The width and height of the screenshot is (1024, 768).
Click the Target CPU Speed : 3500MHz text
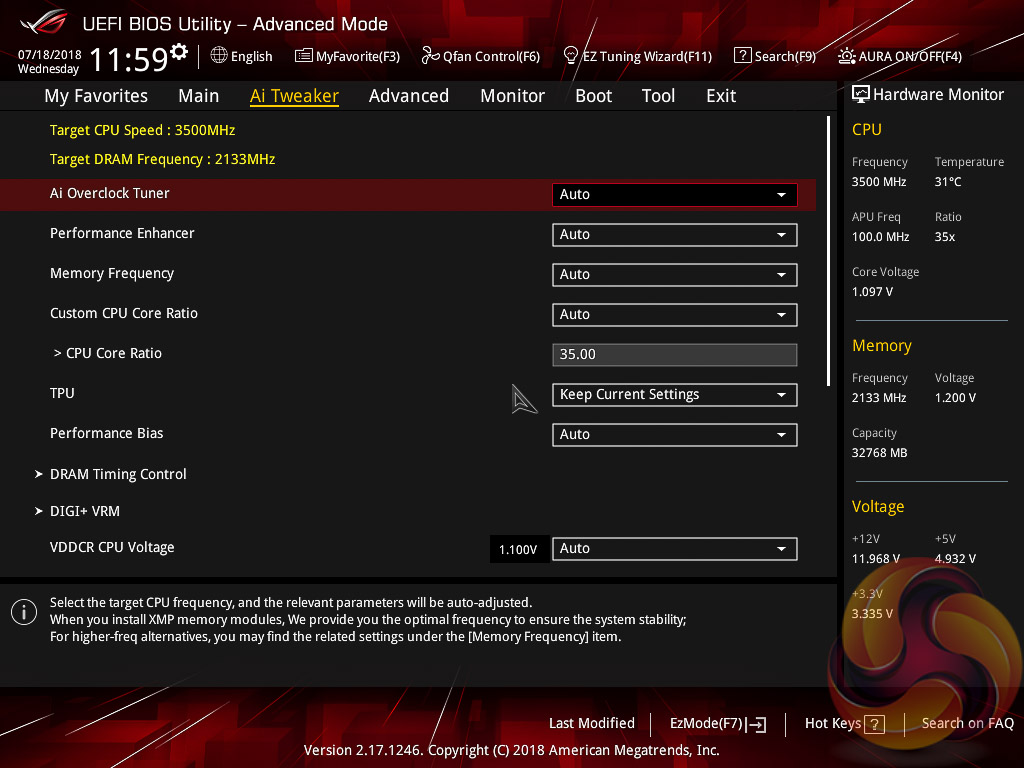[142, 130]
